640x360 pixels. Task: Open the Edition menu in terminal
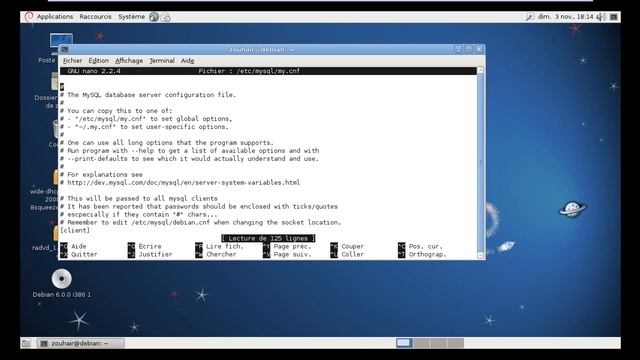tap(98, 60)
